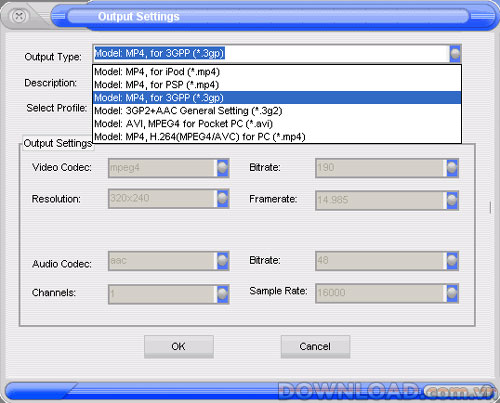Expand the Audio Codec dropdown
Viewport: 500px width, 403px height.
223,260
